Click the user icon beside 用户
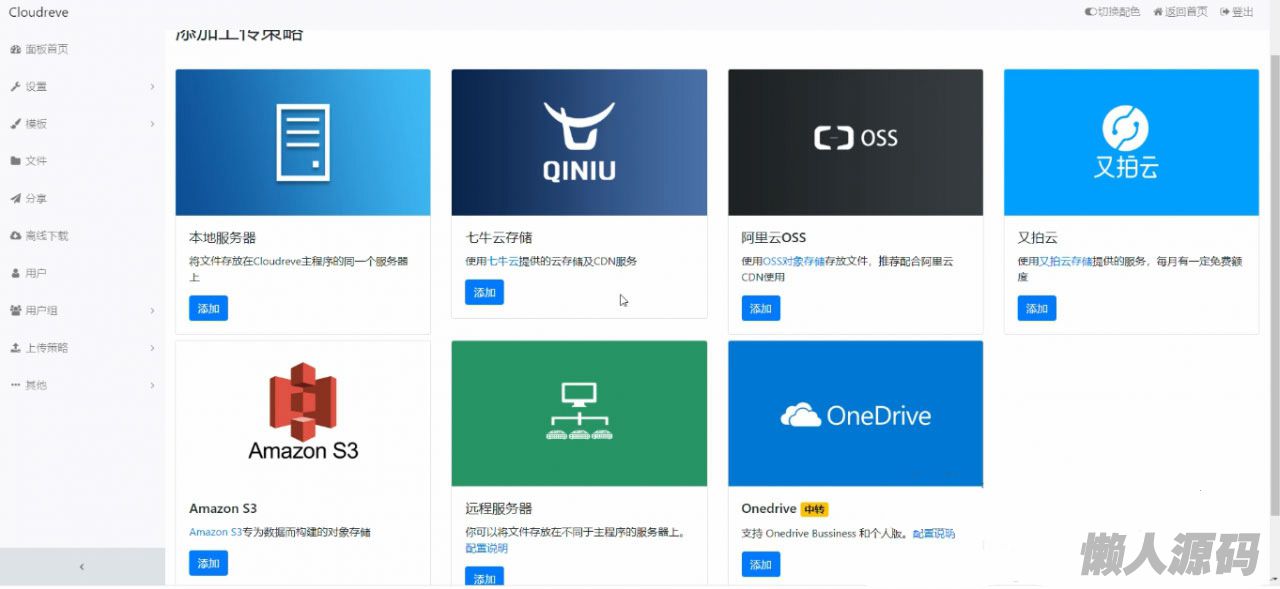The image size is (1280, 589). point(15,273)
